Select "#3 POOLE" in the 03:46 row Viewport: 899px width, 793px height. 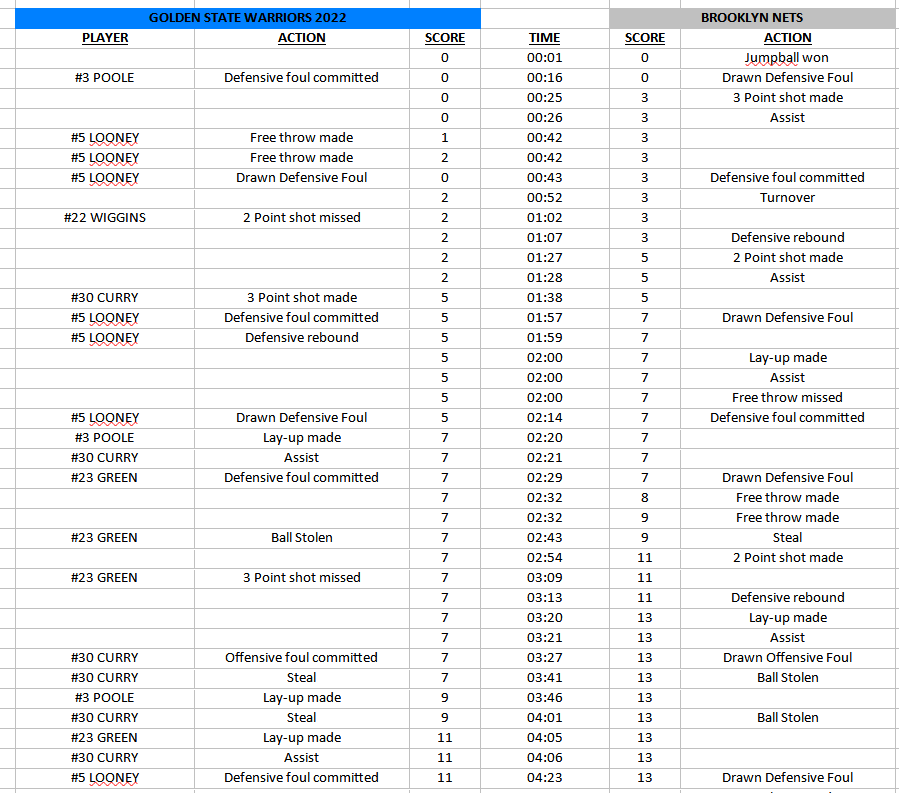tap(105, 698)
